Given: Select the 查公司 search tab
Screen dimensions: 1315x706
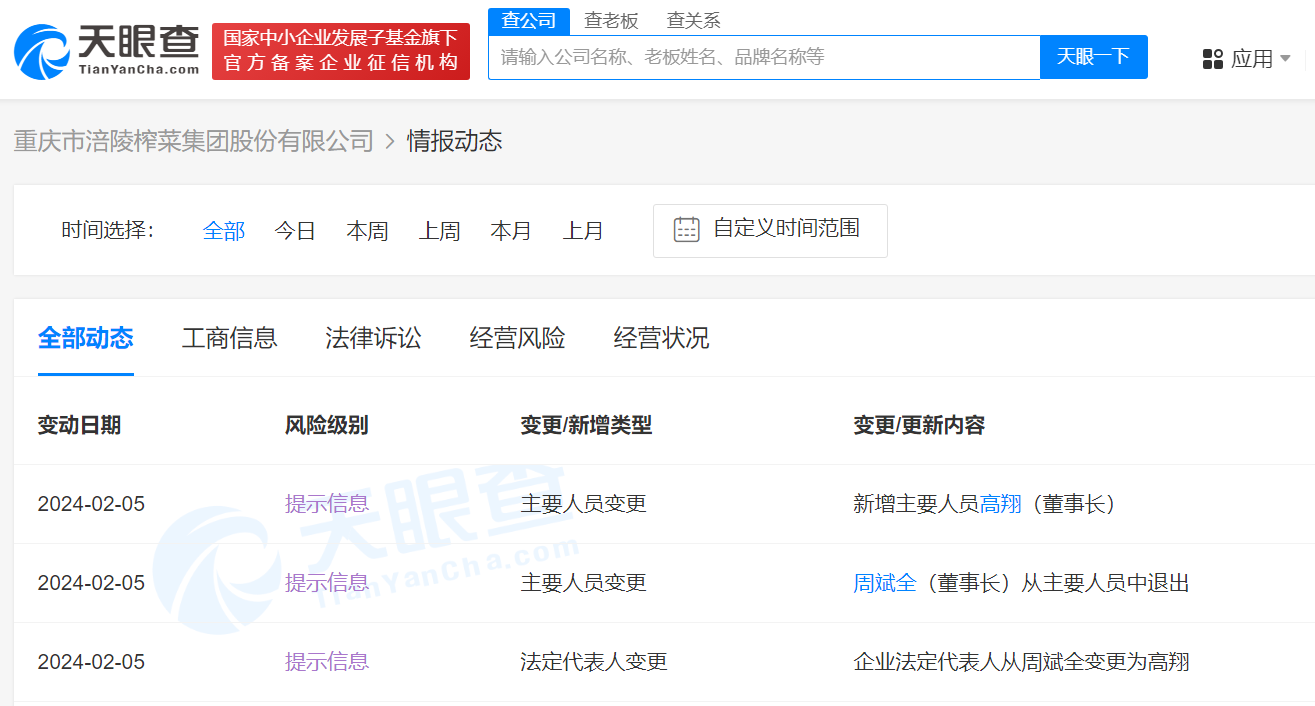Looking at the screenshot, I should (528, 20).
